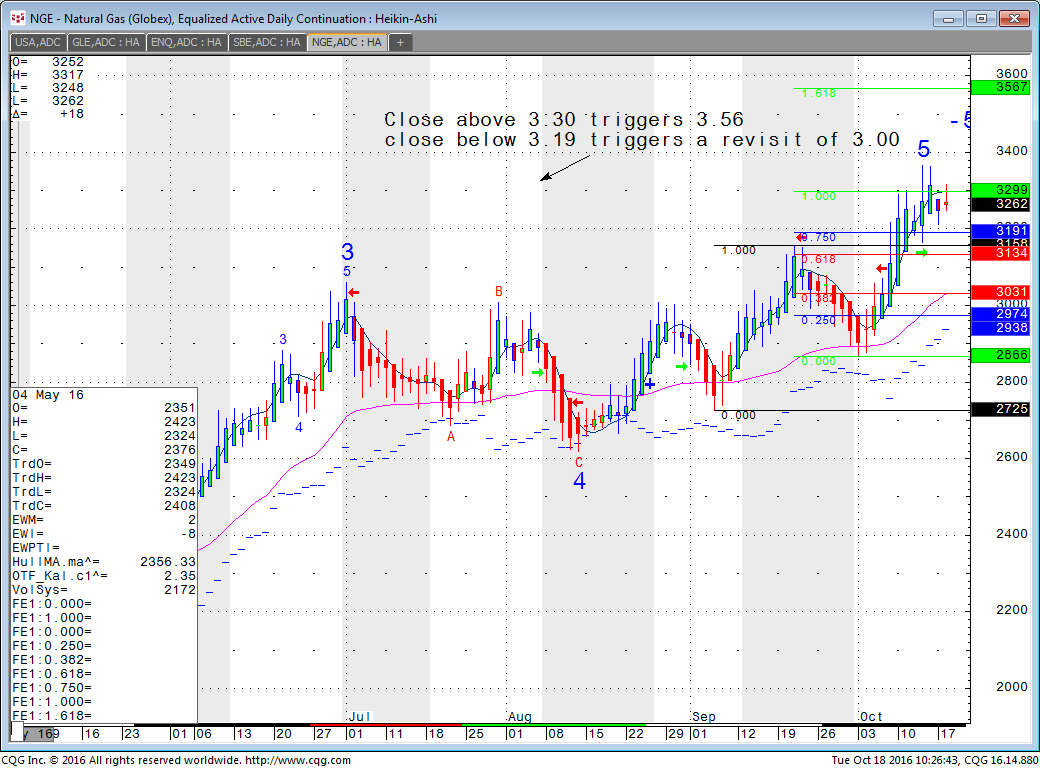This screenshot has width=1040, height=768.
Task: Click the green 2866 price label
Action: (1000, 355)
